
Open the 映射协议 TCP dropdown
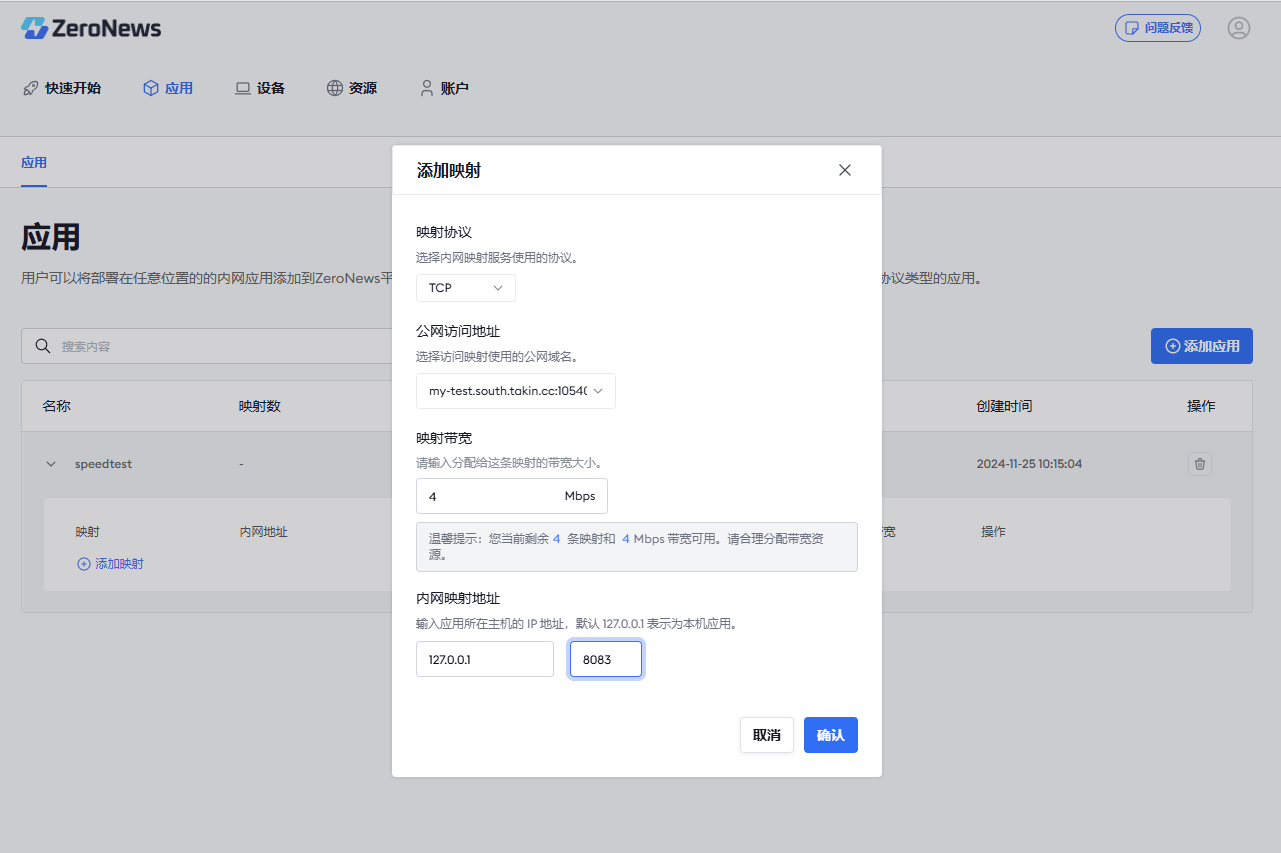tap(465, 287)
